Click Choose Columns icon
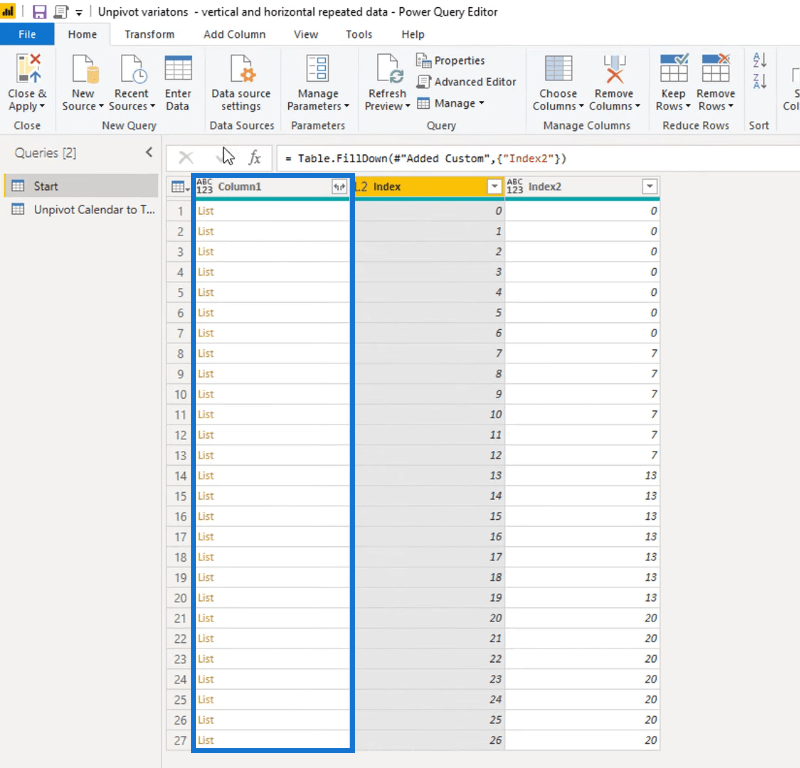This screenshot has width=800, height=768. click(558, 68)
